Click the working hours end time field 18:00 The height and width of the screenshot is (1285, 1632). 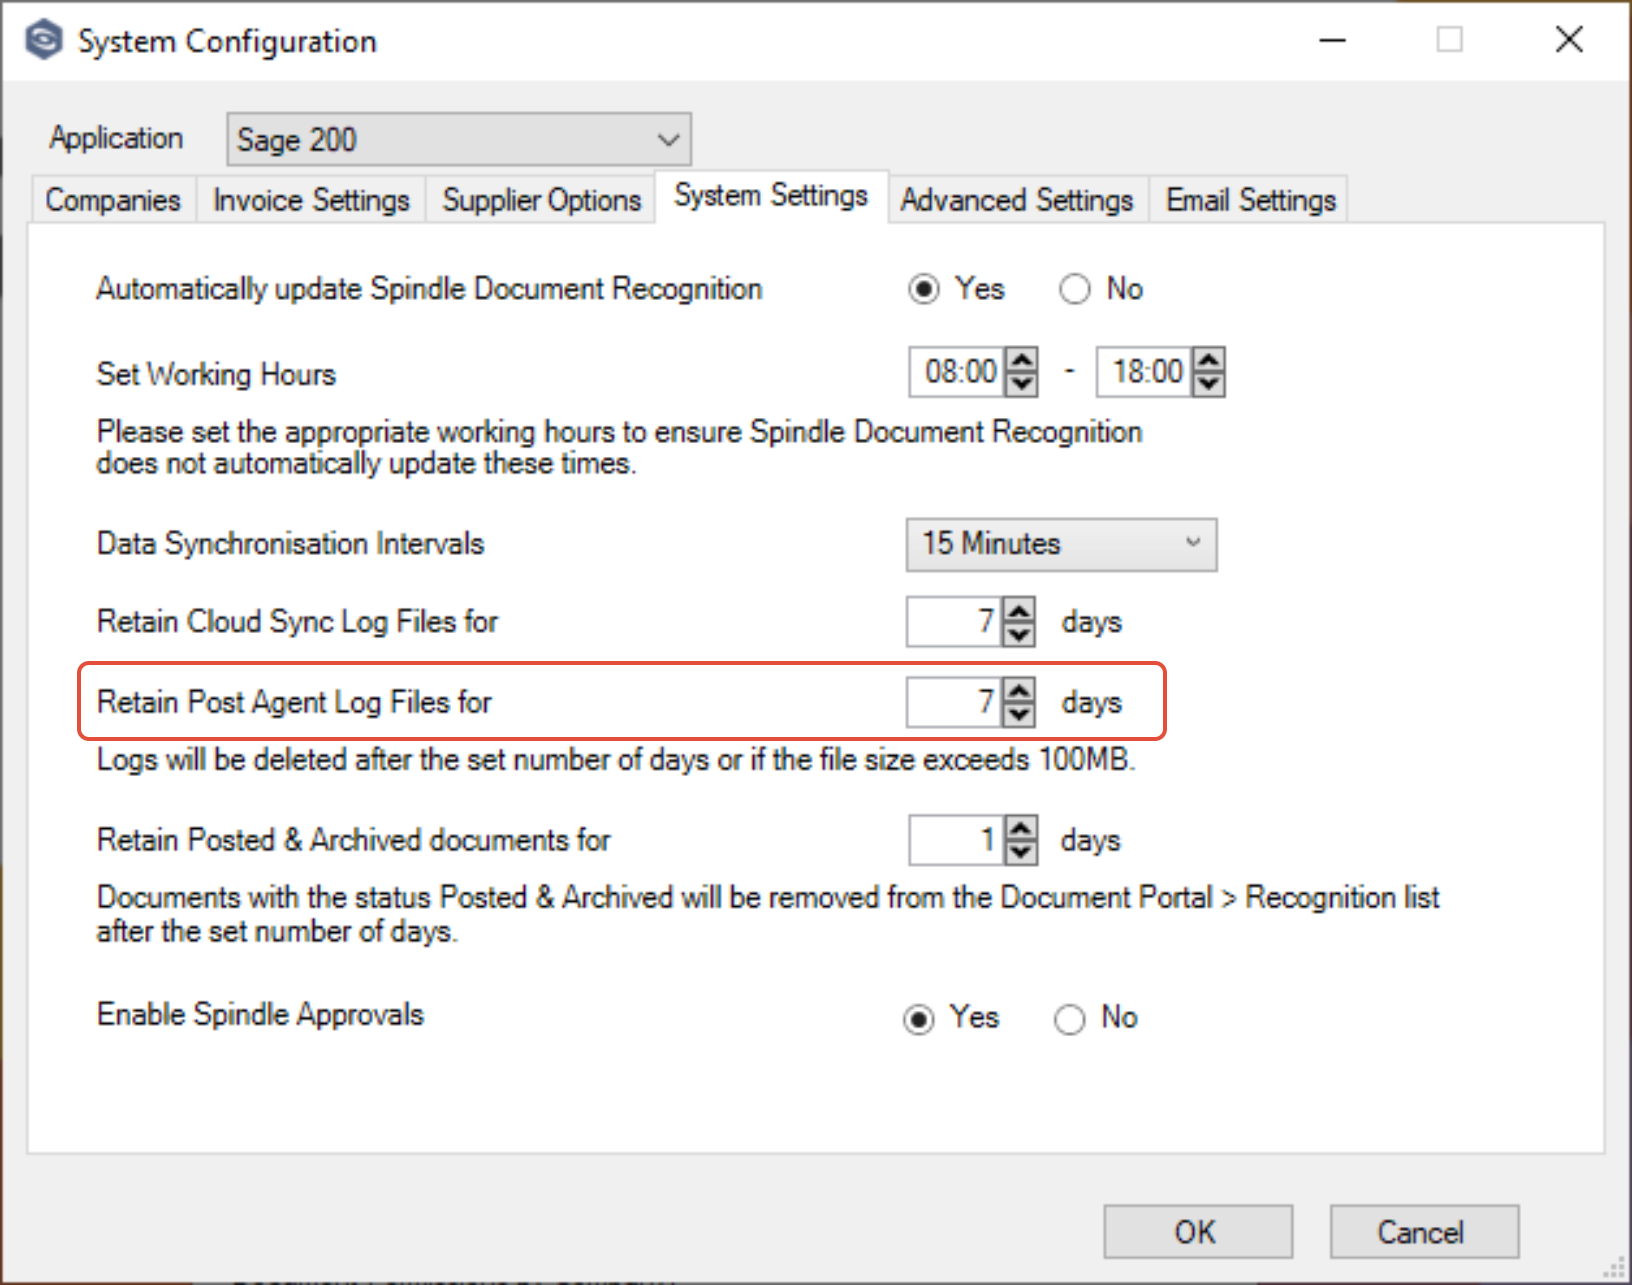pyautogui.click(x=1144, y=372)
